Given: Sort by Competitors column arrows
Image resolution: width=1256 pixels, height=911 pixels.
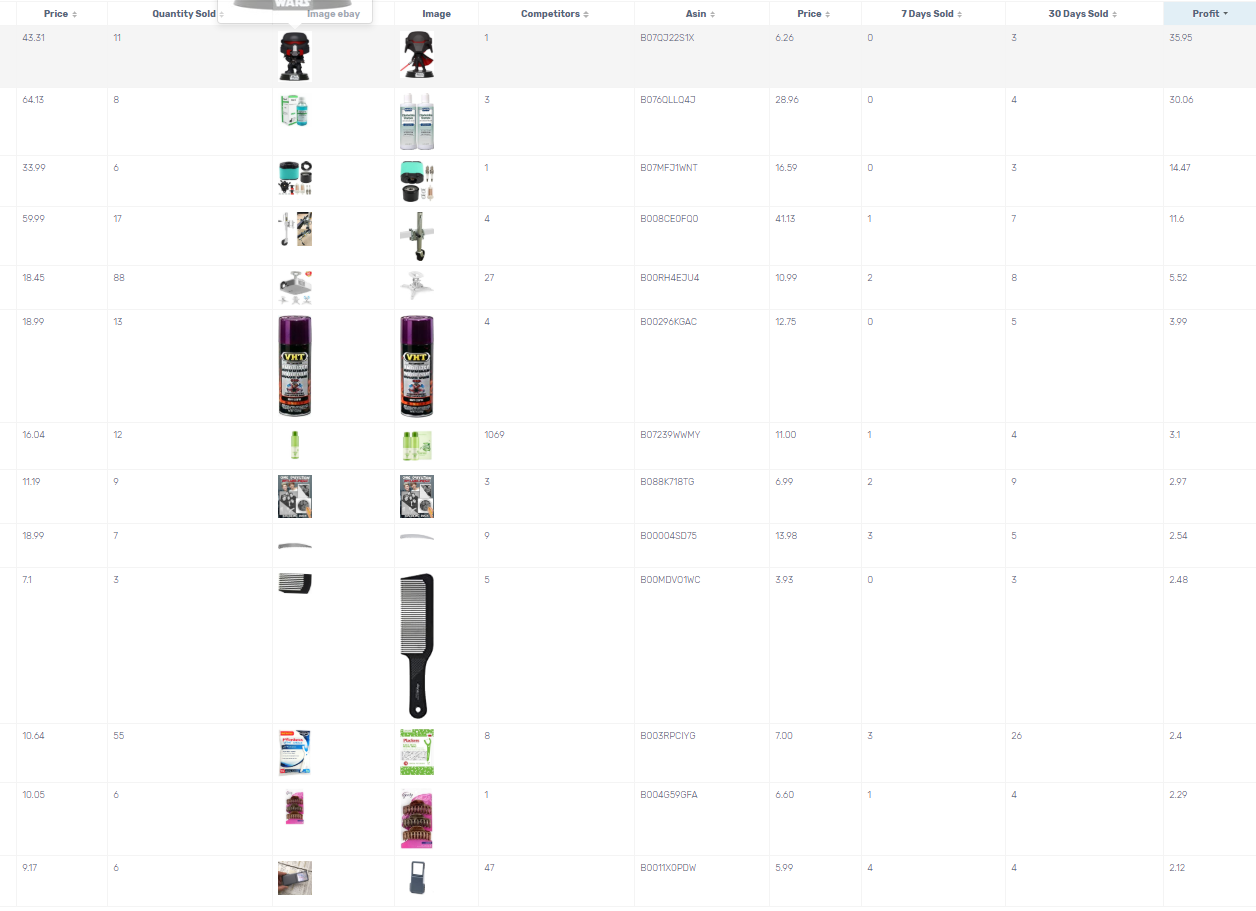Looking at the screenshot, I should 586,14.
